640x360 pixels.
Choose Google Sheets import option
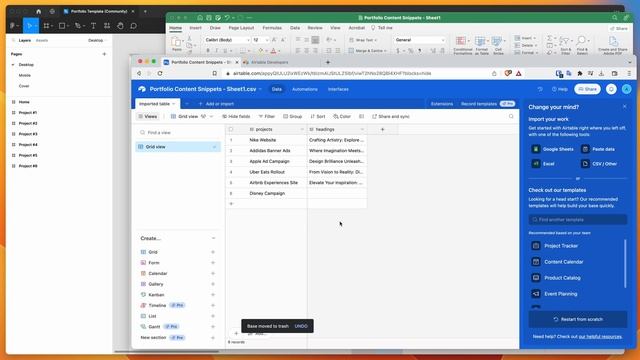[x=553, y=149]
